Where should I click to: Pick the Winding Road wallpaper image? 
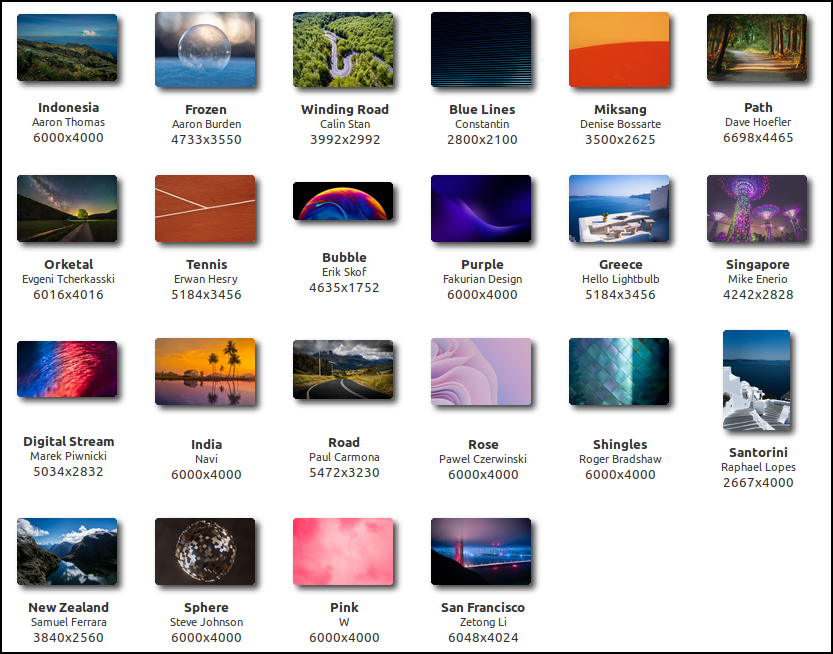343,49
